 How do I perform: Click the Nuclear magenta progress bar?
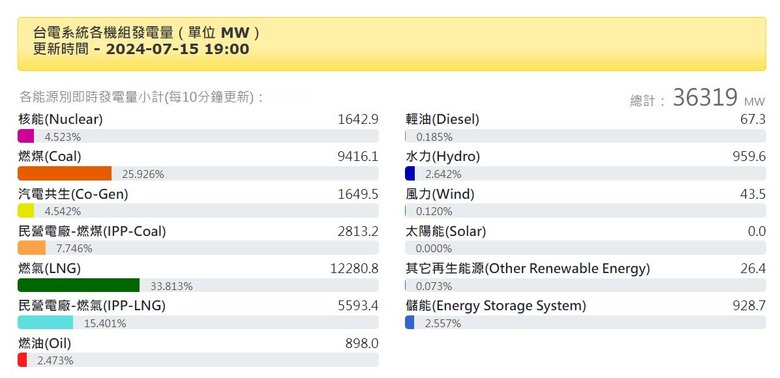tap(26, 136)
